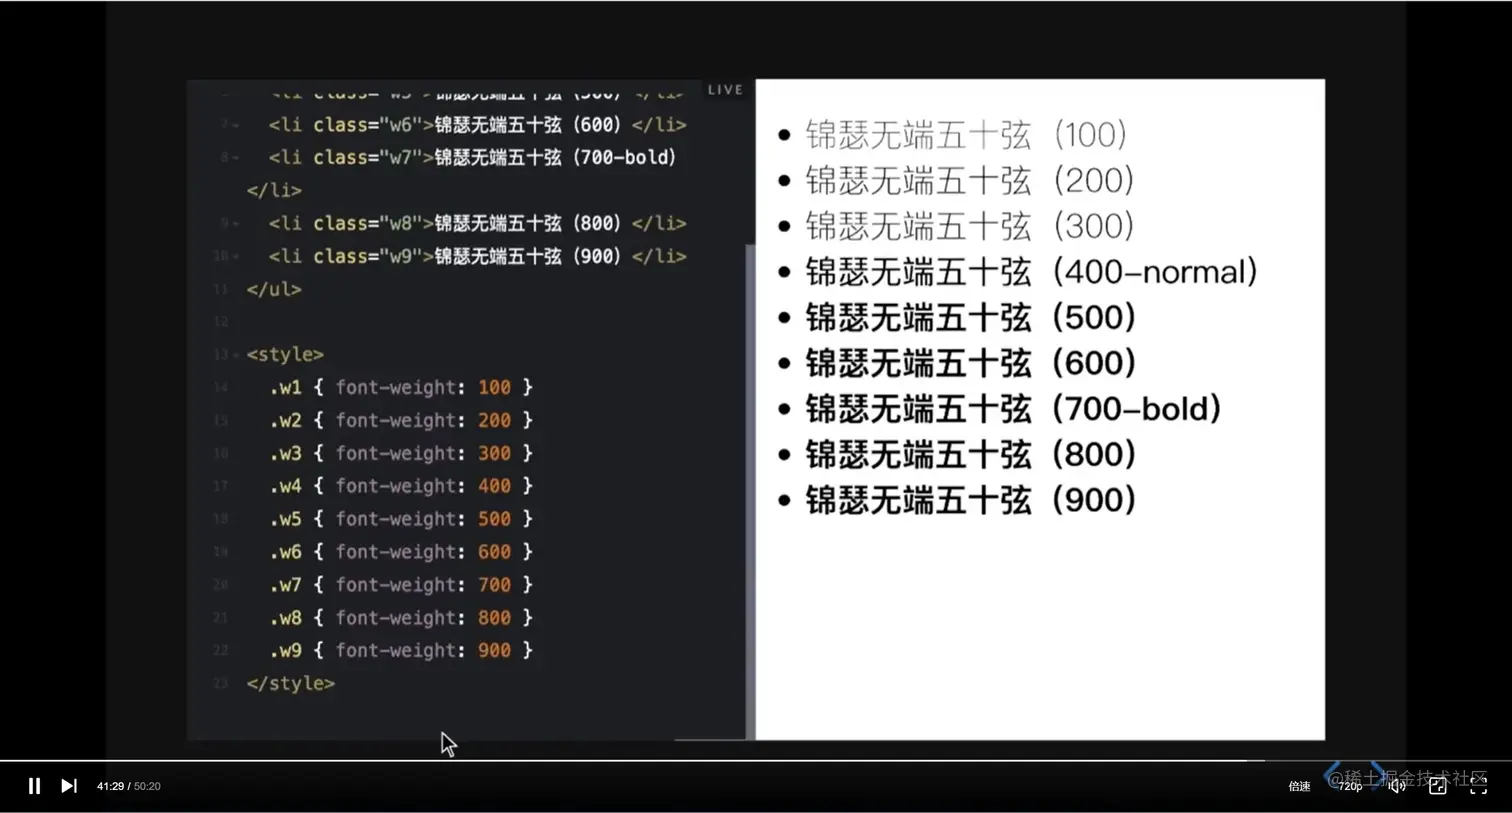Click the preview item ending (300)
Screen dimensions: 1512x813
point(970,226)
